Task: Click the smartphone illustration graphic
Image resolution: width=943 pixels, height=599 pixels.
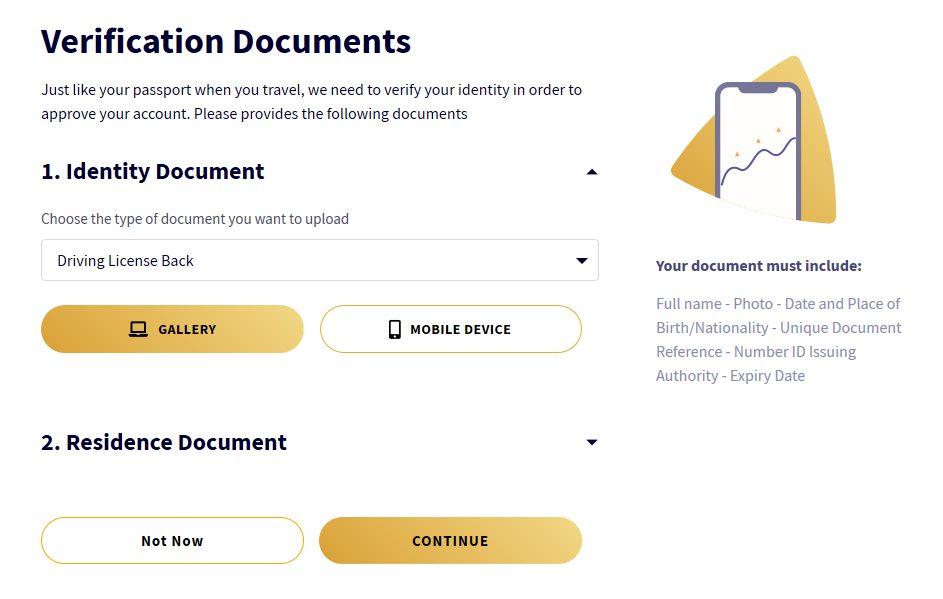Action: 758,150
